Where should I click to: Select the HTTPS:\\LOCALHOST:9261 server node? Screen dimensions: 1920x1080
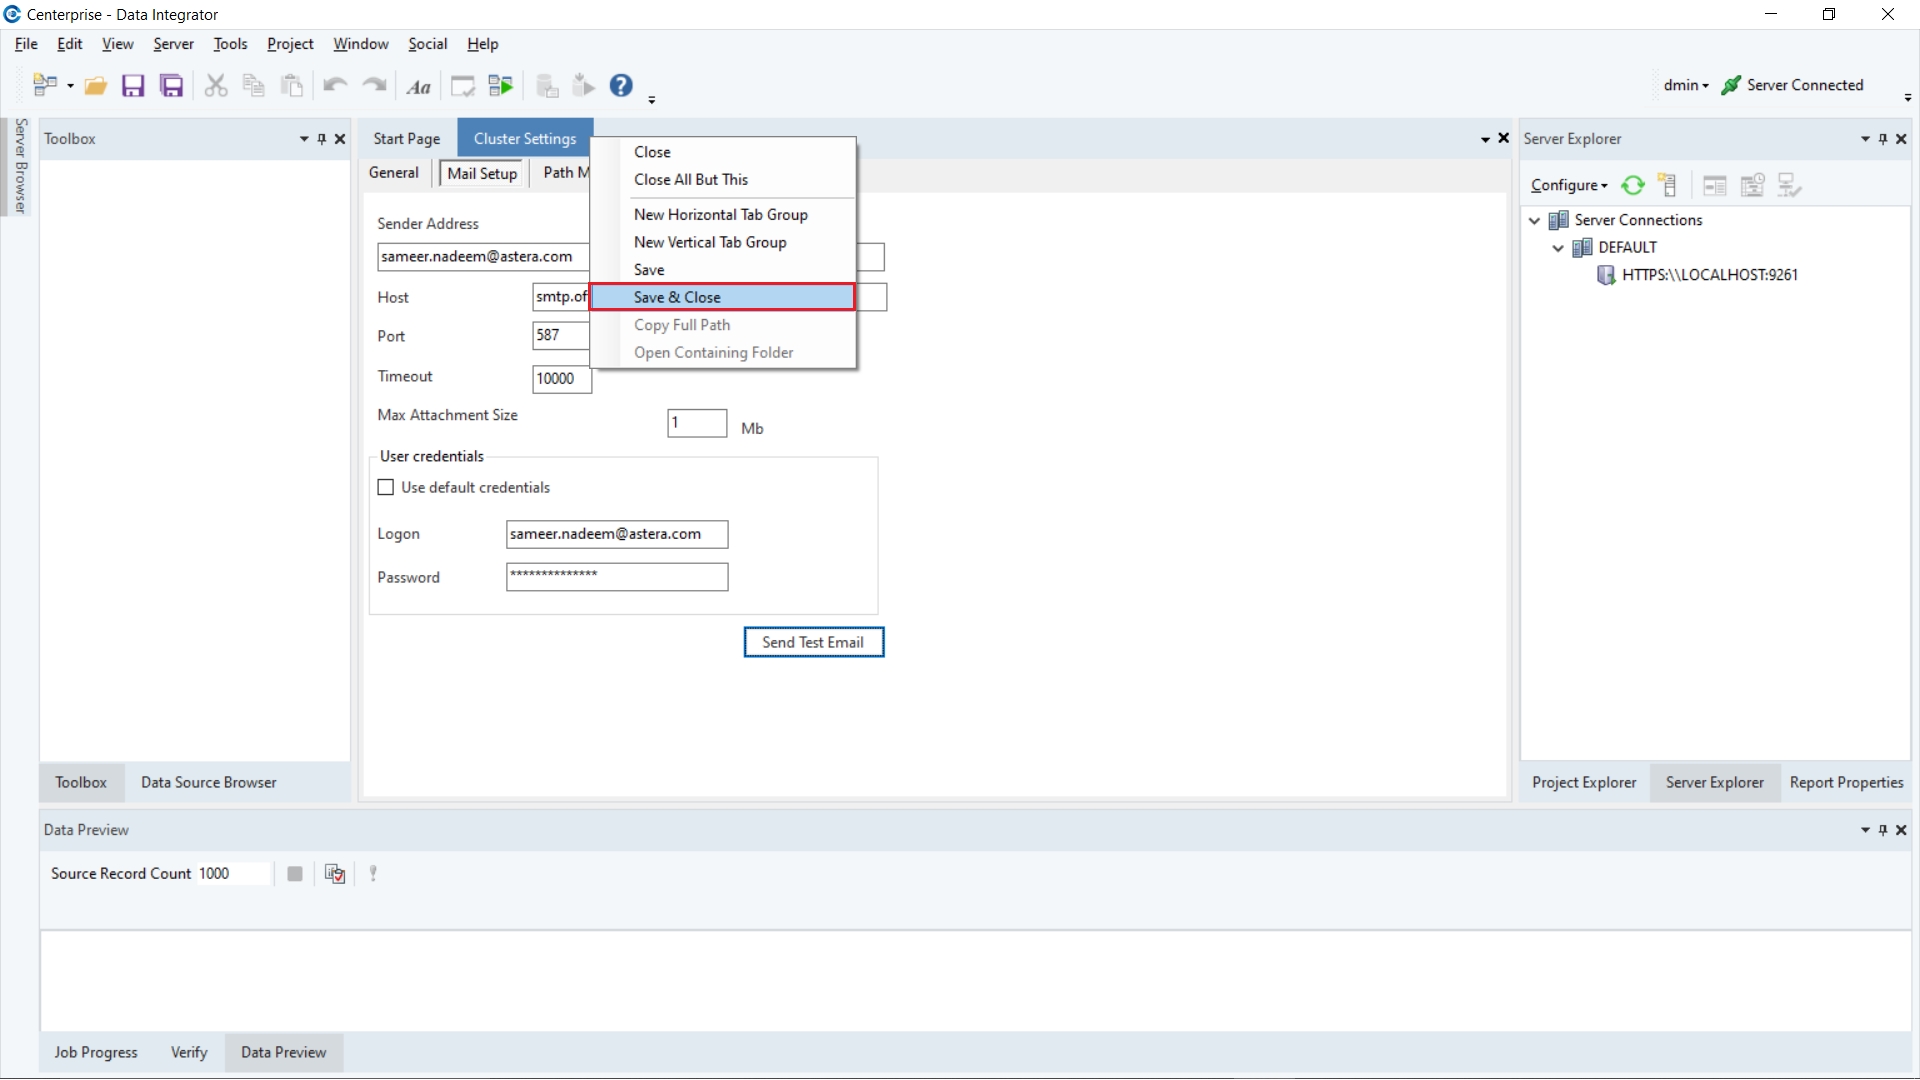tap(1709, 275)
